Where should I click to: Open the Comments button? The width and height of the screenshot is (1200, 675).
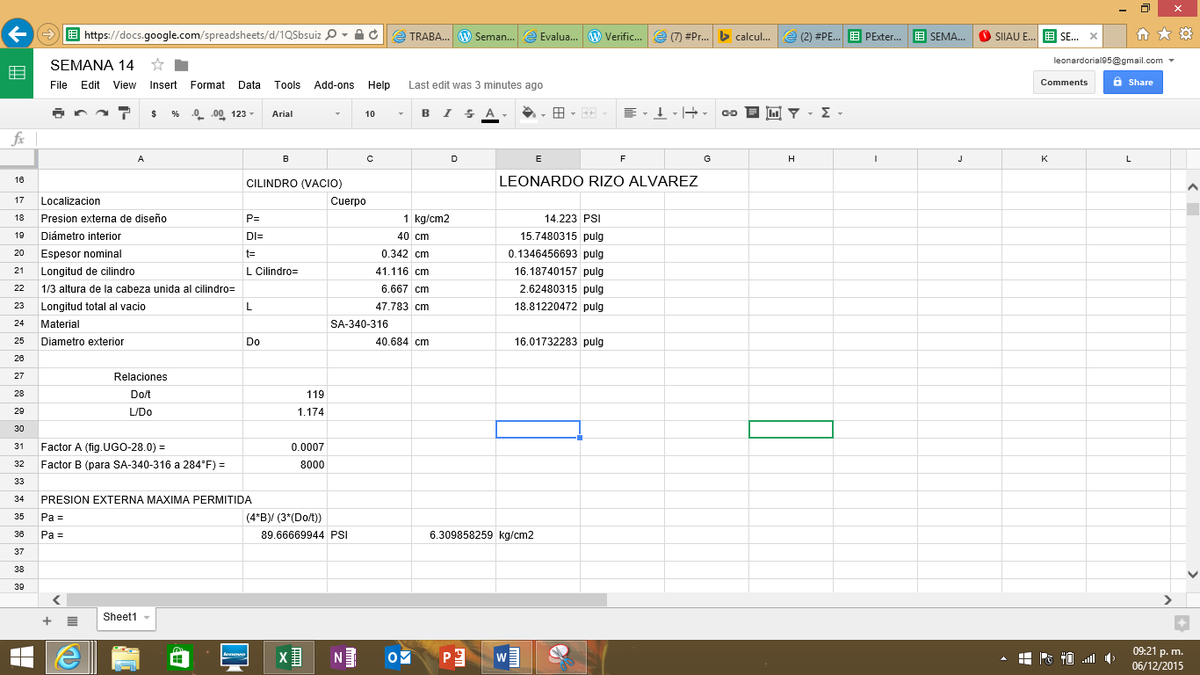pos(1064,82)
